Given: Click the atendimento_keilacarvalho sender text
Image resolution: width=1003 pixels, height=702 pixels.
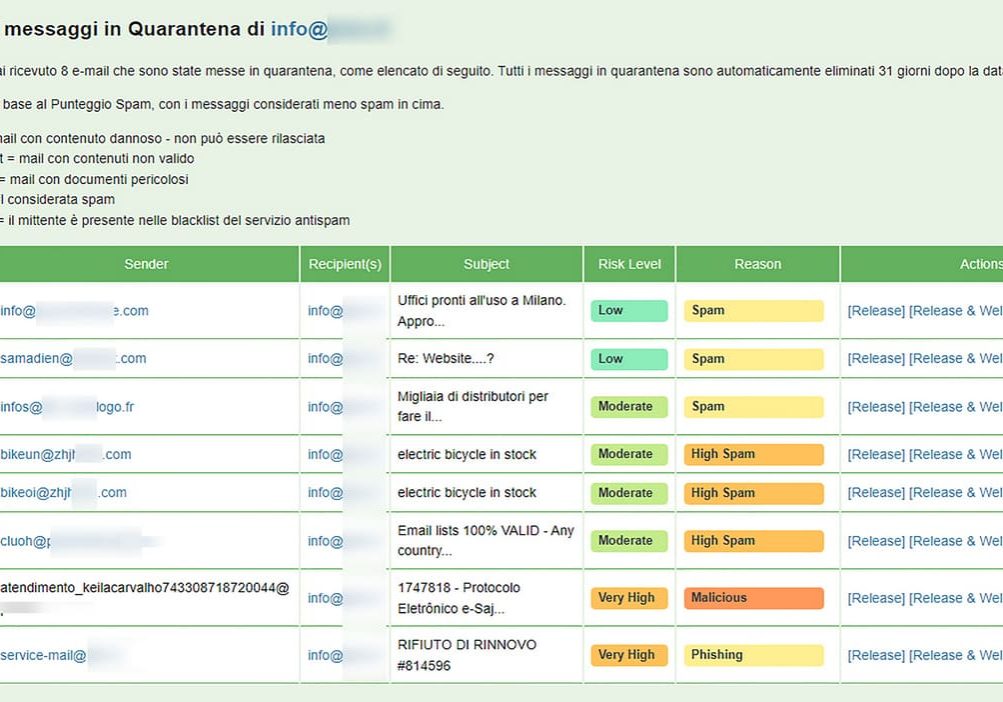Looking at the screenshot, I should [145, 588].
